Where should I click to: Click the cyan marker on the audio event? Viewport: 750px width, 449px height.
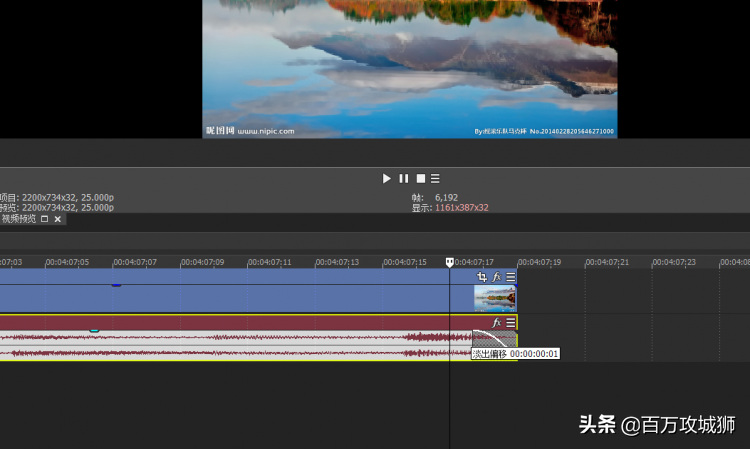(94, 330)
